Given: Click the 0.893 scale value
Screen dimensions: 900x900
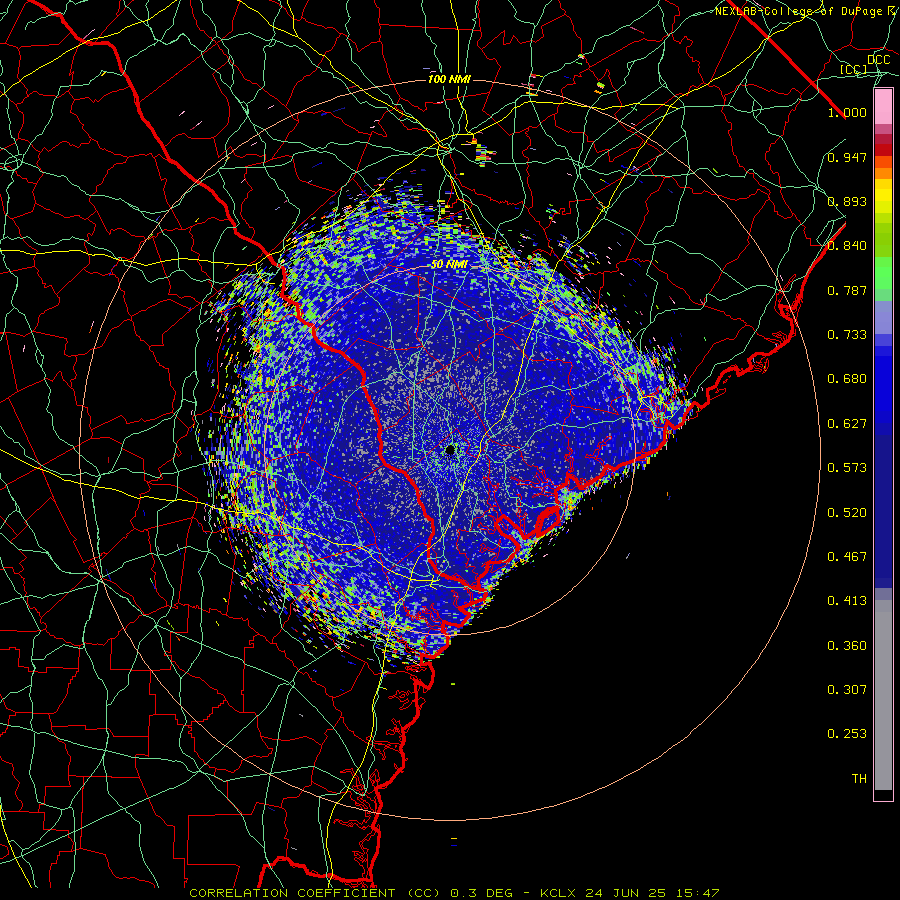Looking at the screenshot, I should click(847, 201).
